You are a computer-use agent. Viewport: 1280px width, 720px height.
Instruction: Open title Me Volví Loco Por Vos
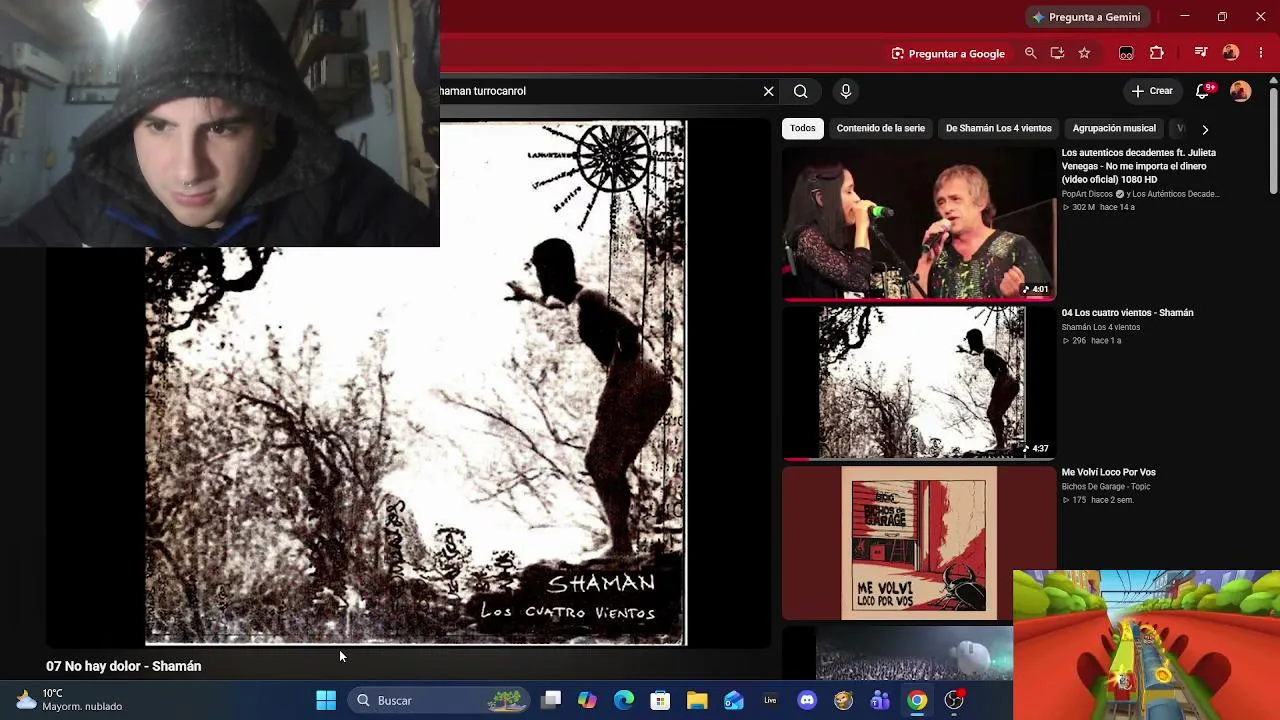pyautogui.click(x=1108, y=472)
